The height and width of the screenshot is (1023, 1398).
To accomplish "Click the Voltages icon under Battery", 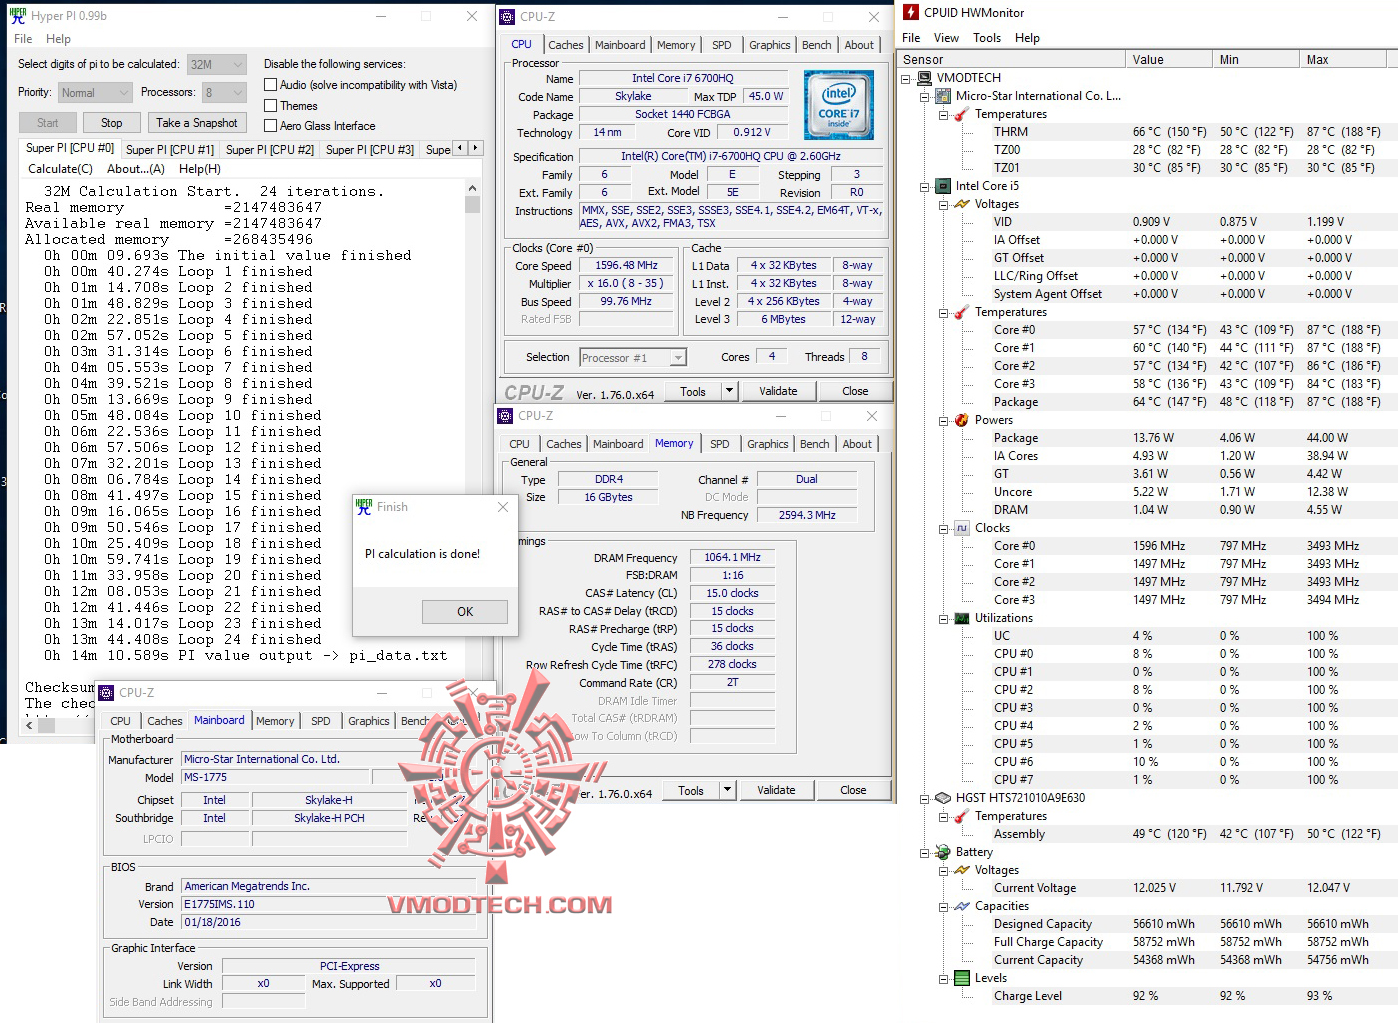I will tap(962, 870).
